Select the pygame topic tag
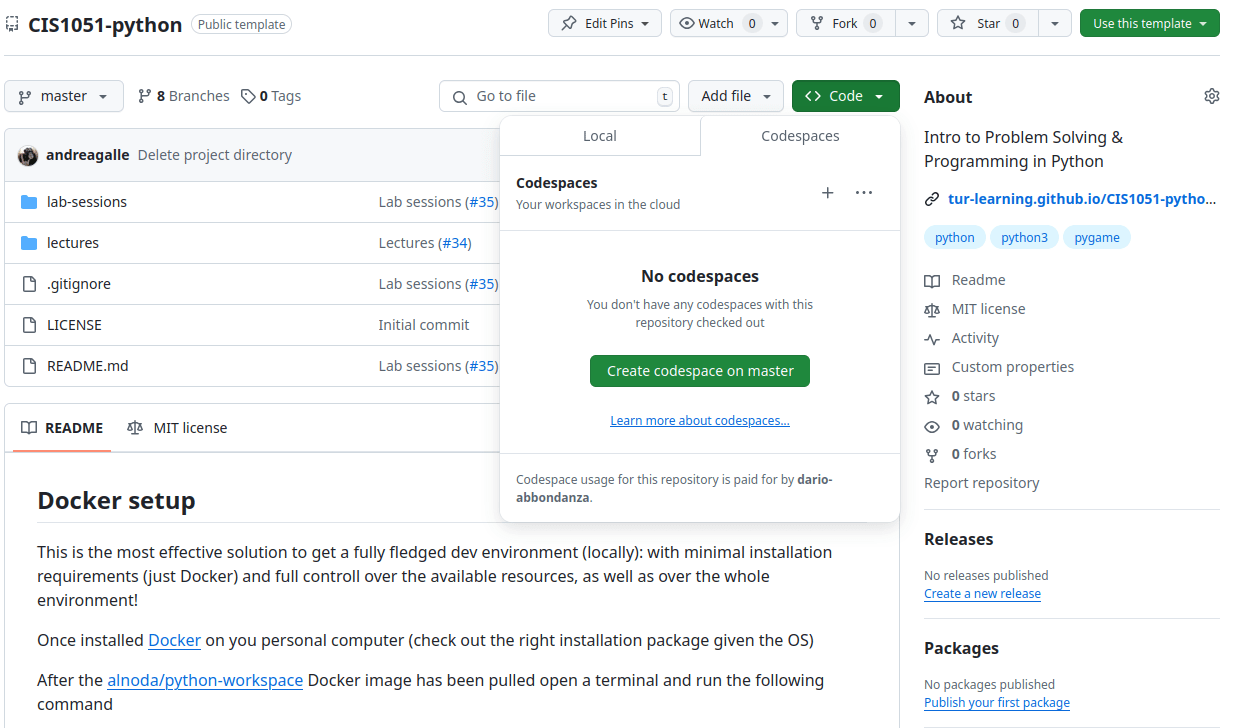Viewport: 1253px width, 728px height. pos(1097,238)
